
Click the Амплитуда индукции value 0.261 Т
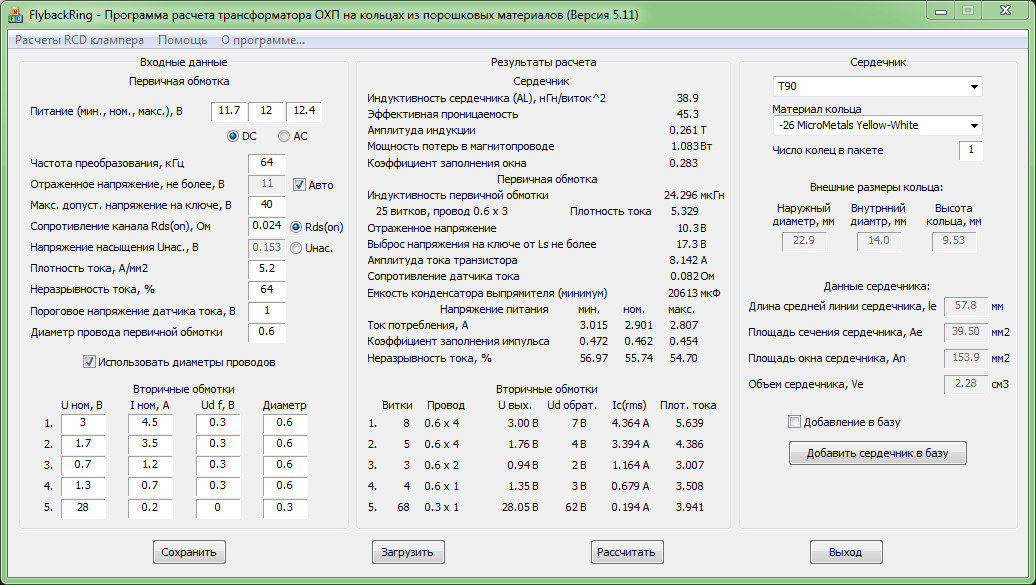pos(688,130)
